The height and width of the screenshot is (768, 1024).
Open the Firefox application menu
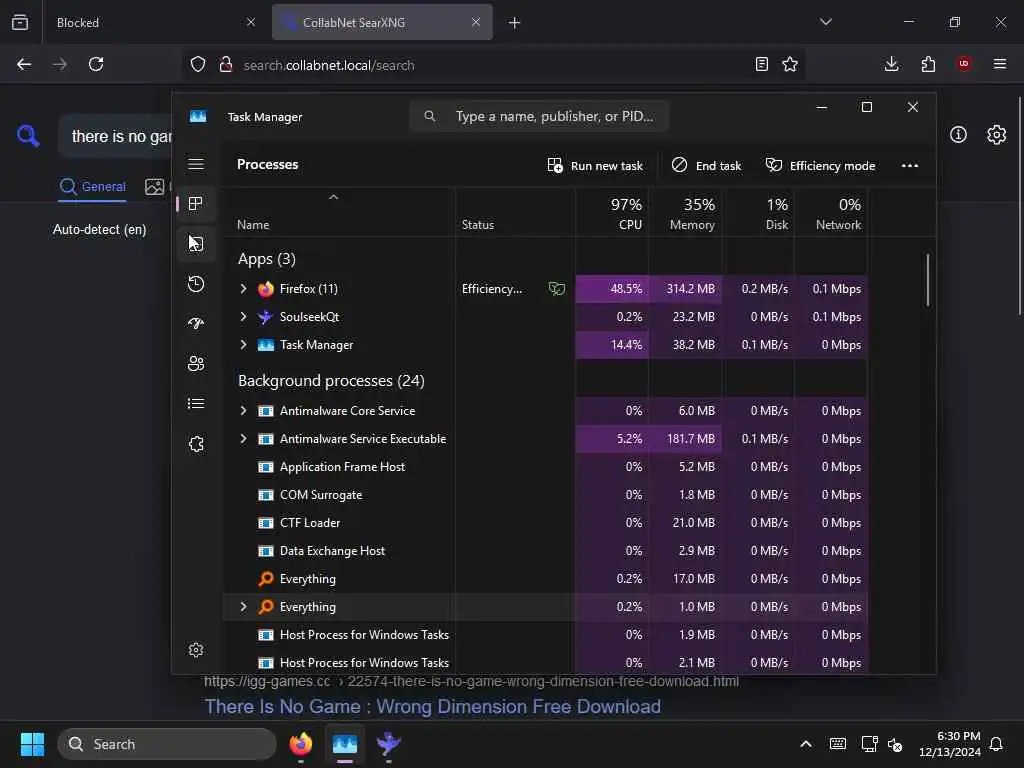(x=1000, y=64)
